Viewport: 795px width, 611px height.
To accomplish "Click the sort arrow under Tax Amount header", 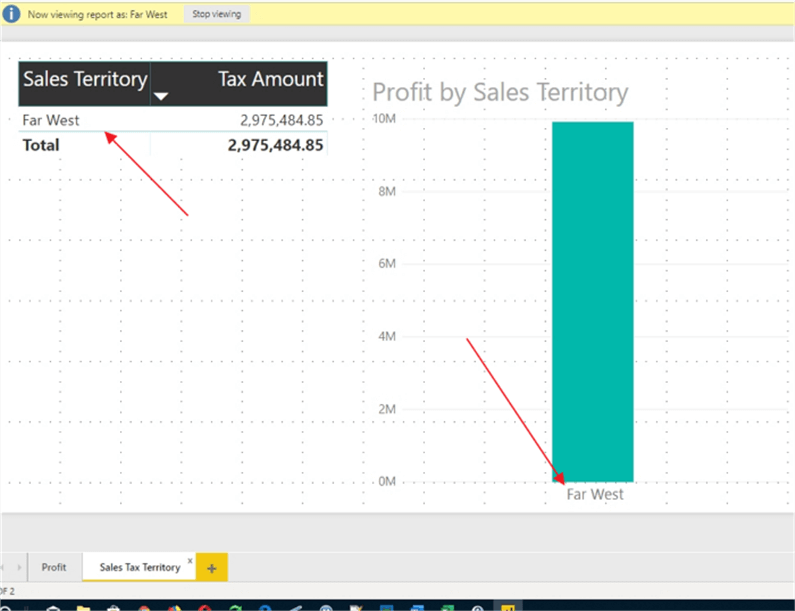I will pos(161,96).
